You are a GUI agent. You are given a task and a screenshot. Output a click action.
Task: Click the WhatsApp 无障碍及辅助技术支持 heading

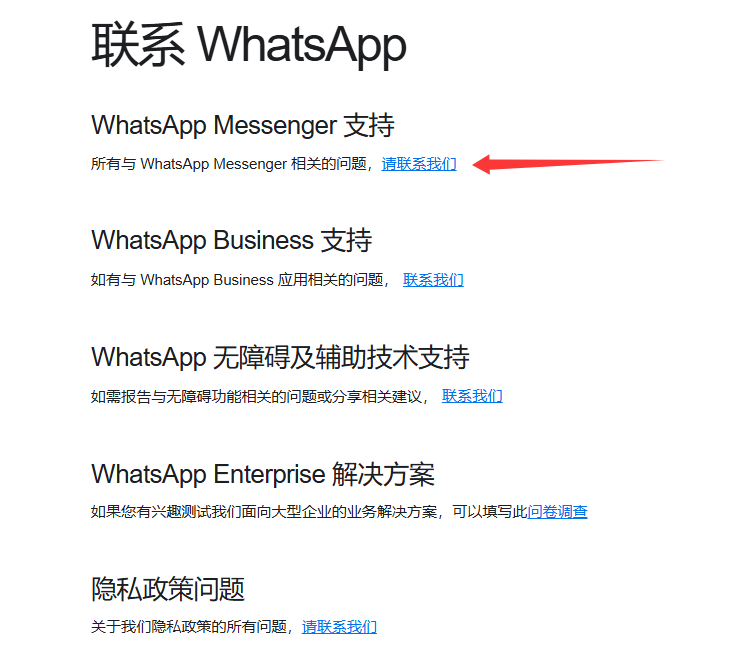click(280, 357)
